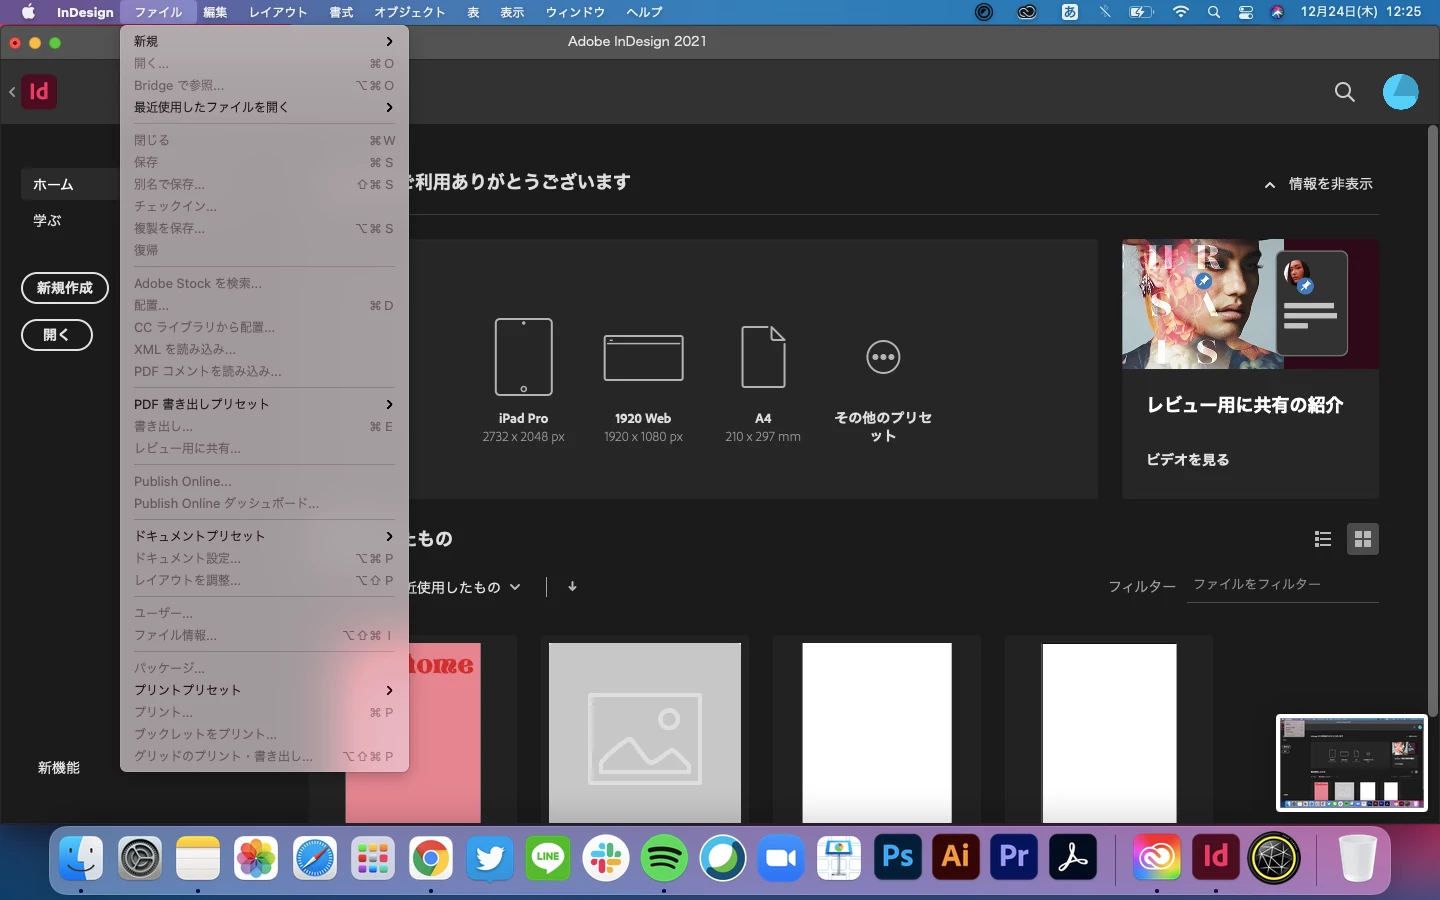The height and width of the screenshot is (900, 1440).
Task: Open the レイアウト menu
Action: [x=278, y=12]
